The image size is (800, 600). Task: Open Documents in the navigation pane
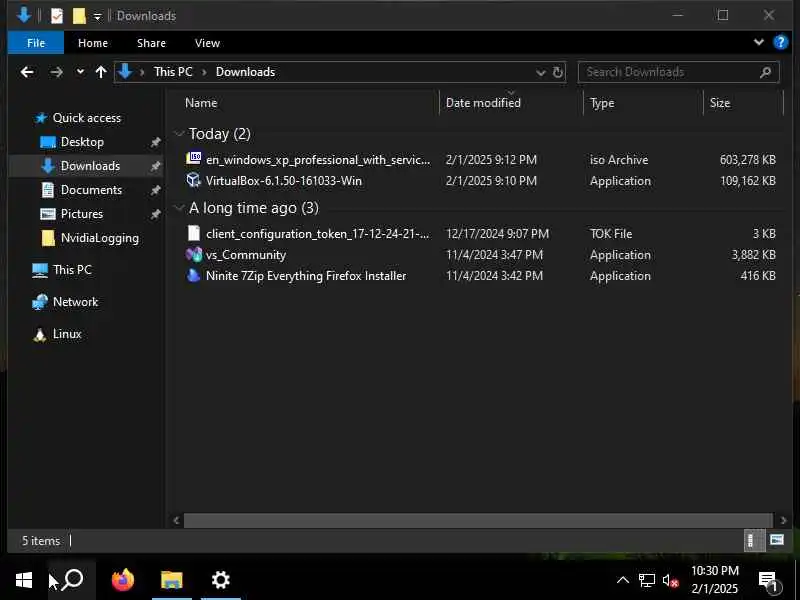click(91, 190)
